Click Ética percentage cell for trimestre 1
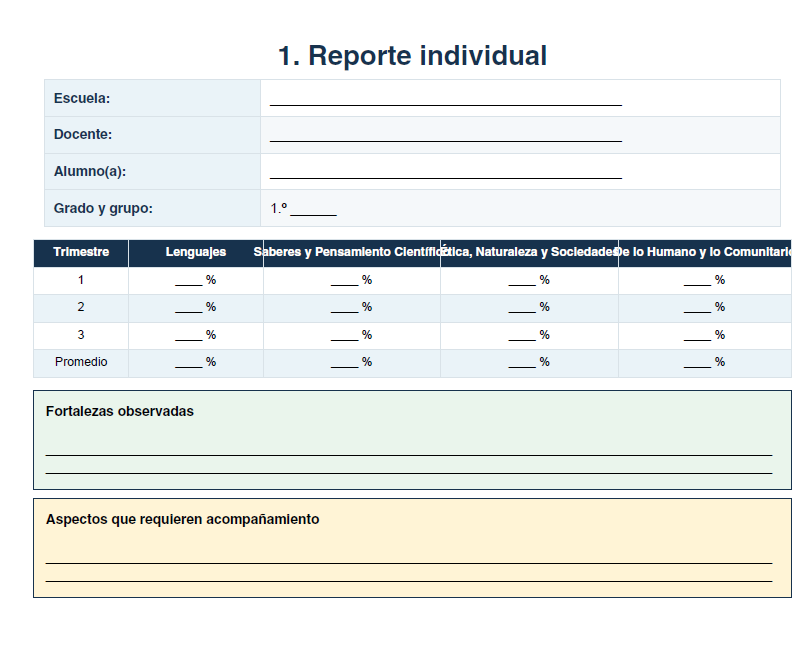810x651 pixels. pos(529,280)
